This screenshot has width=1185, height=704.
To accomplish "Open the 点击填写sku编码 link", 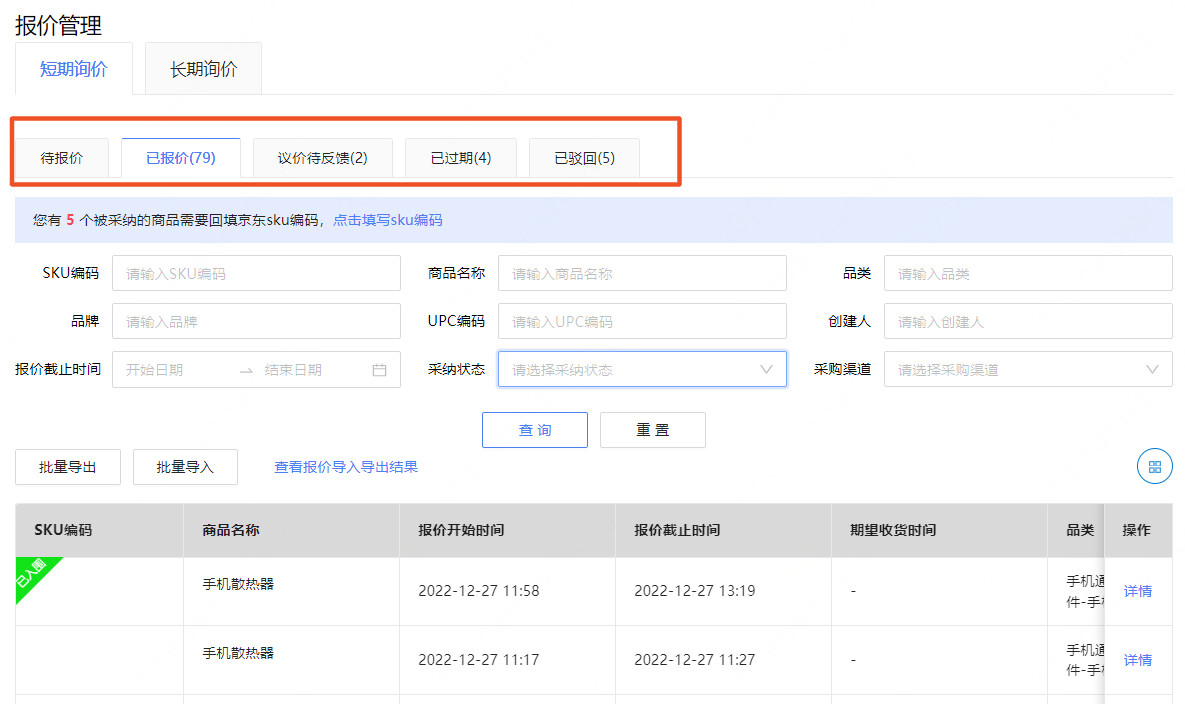I will (387, 219).
